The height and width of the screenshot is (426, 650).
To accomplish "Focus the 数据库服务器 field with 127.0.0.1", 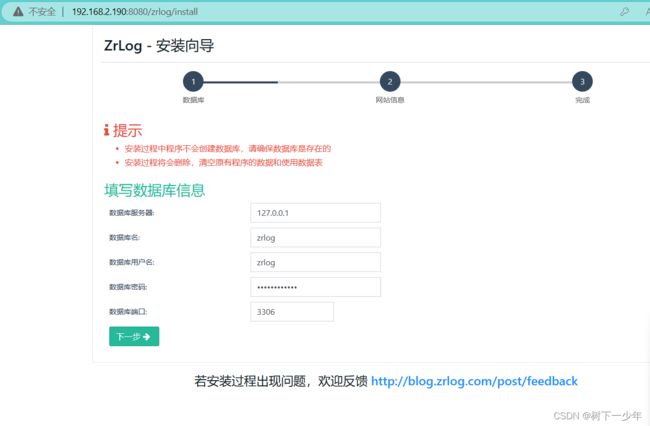I will point(315,213).
